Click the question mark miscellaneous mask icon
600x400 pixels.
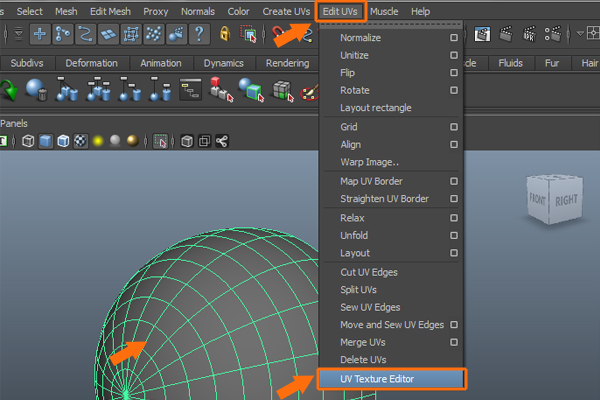(199, 34)
